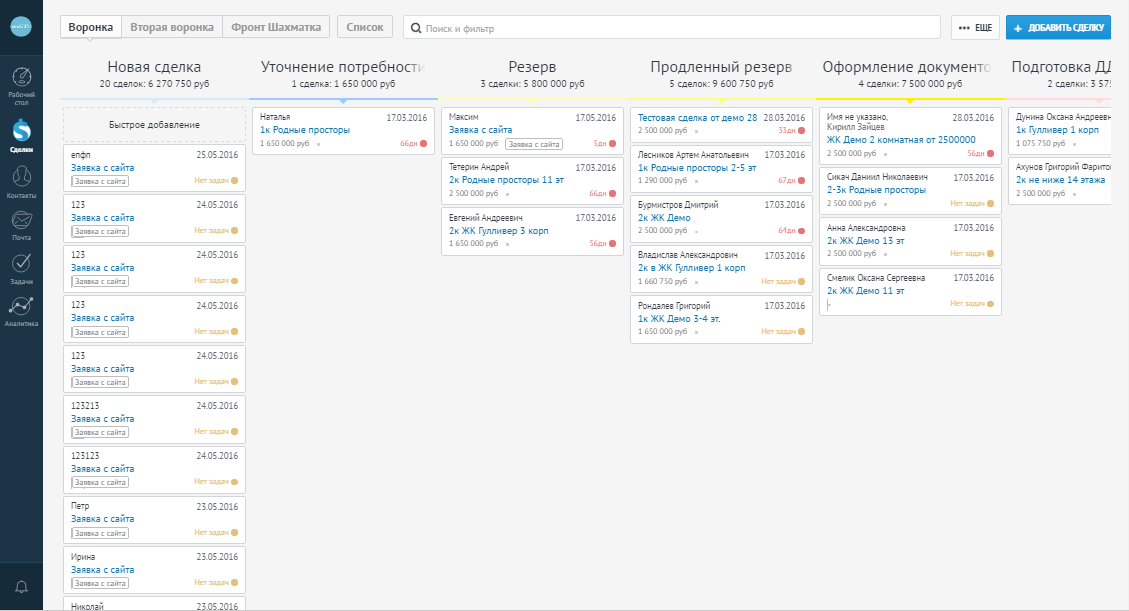Open deal 2к не ниже 14 этажа
The width and height of the screenshot is (1129, 611).
click(x=1061, y=180)
